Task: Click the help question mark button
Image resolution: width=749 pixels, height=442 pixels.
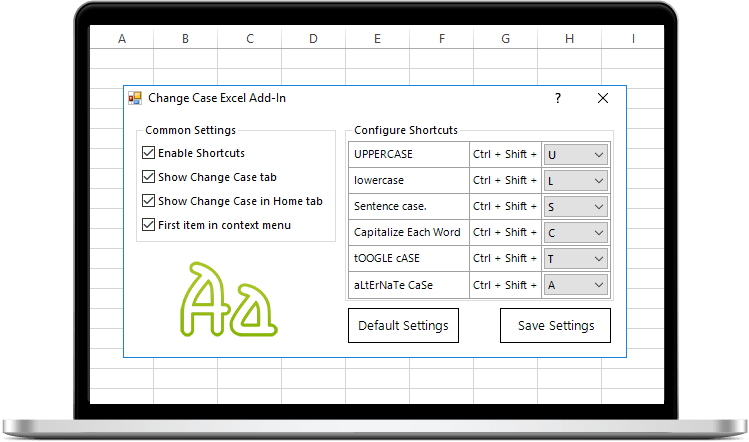Action: pyautogui.click(x=557, y=98)
